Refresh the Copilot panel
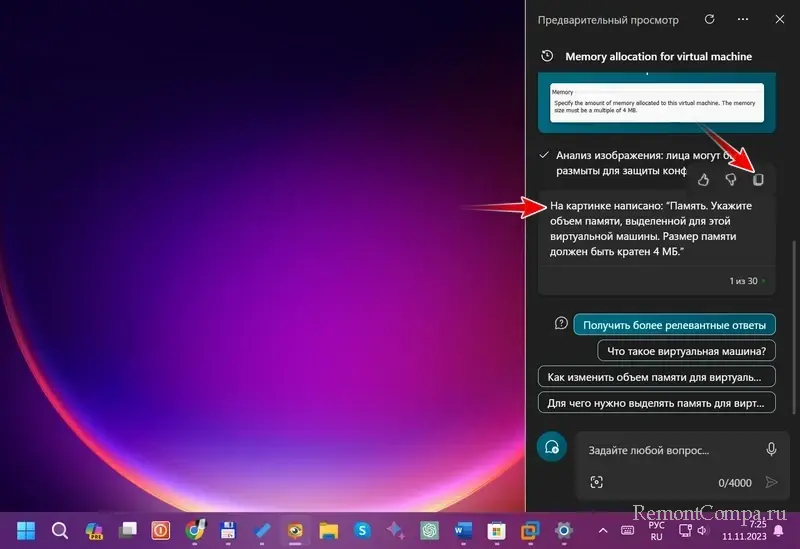 pyautogui.click(x=710, y=19)
